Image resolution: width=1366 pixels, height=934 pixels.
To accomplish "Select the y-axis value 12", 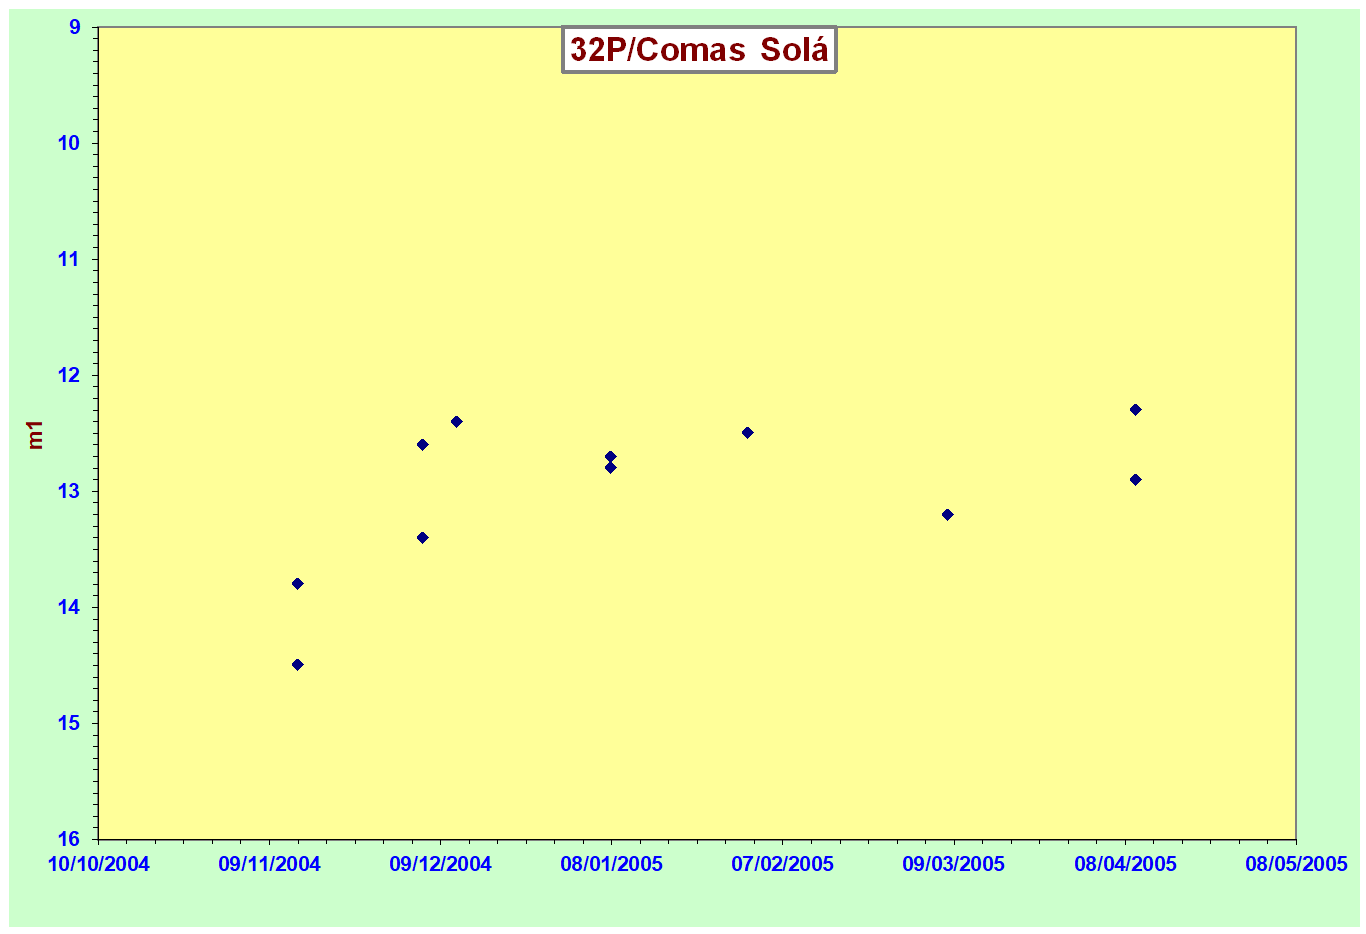I will 69,375.
